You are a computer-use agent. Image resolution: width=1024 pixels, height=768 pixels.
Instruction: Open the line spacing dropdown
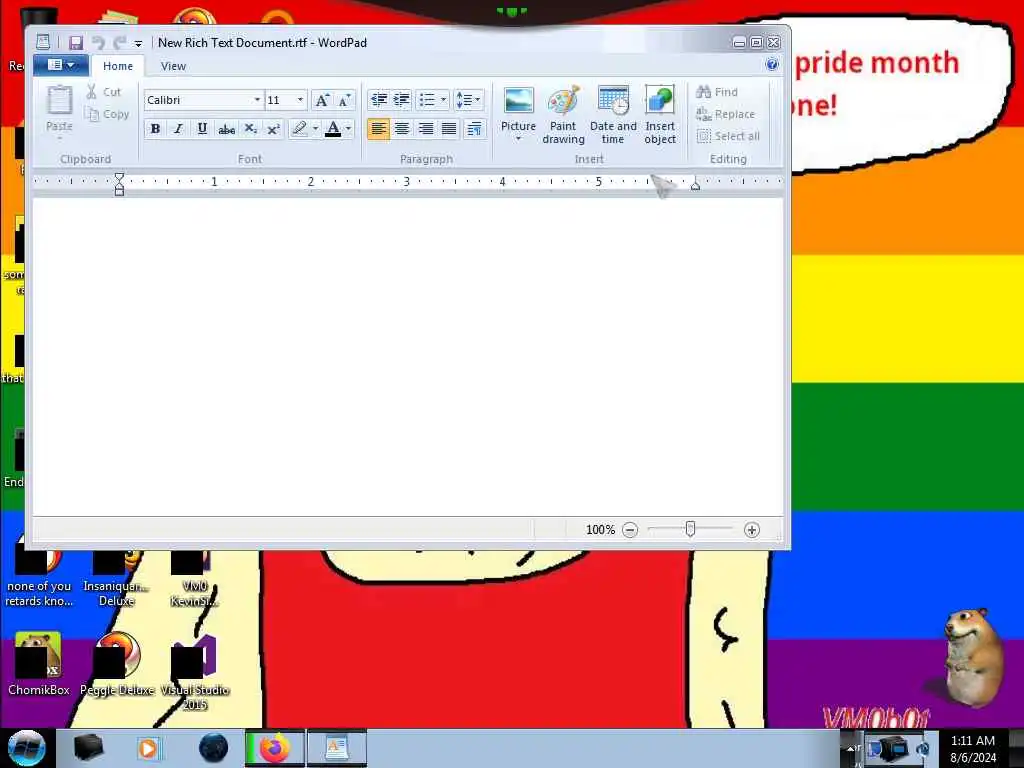[x=468, y=100]
